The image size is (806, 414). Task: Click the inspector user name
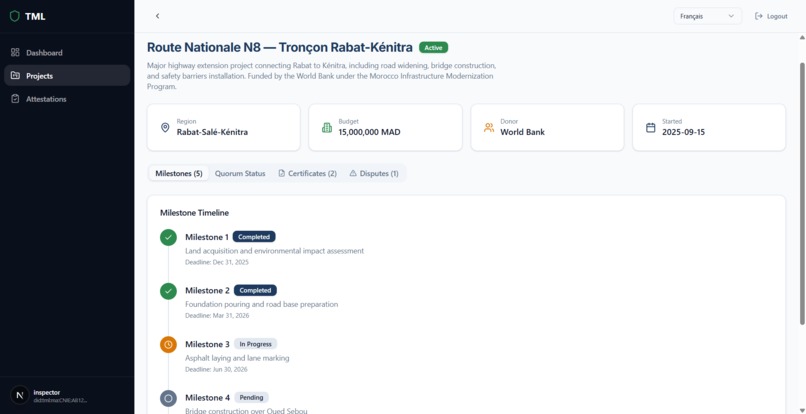[x=47, y=392]
